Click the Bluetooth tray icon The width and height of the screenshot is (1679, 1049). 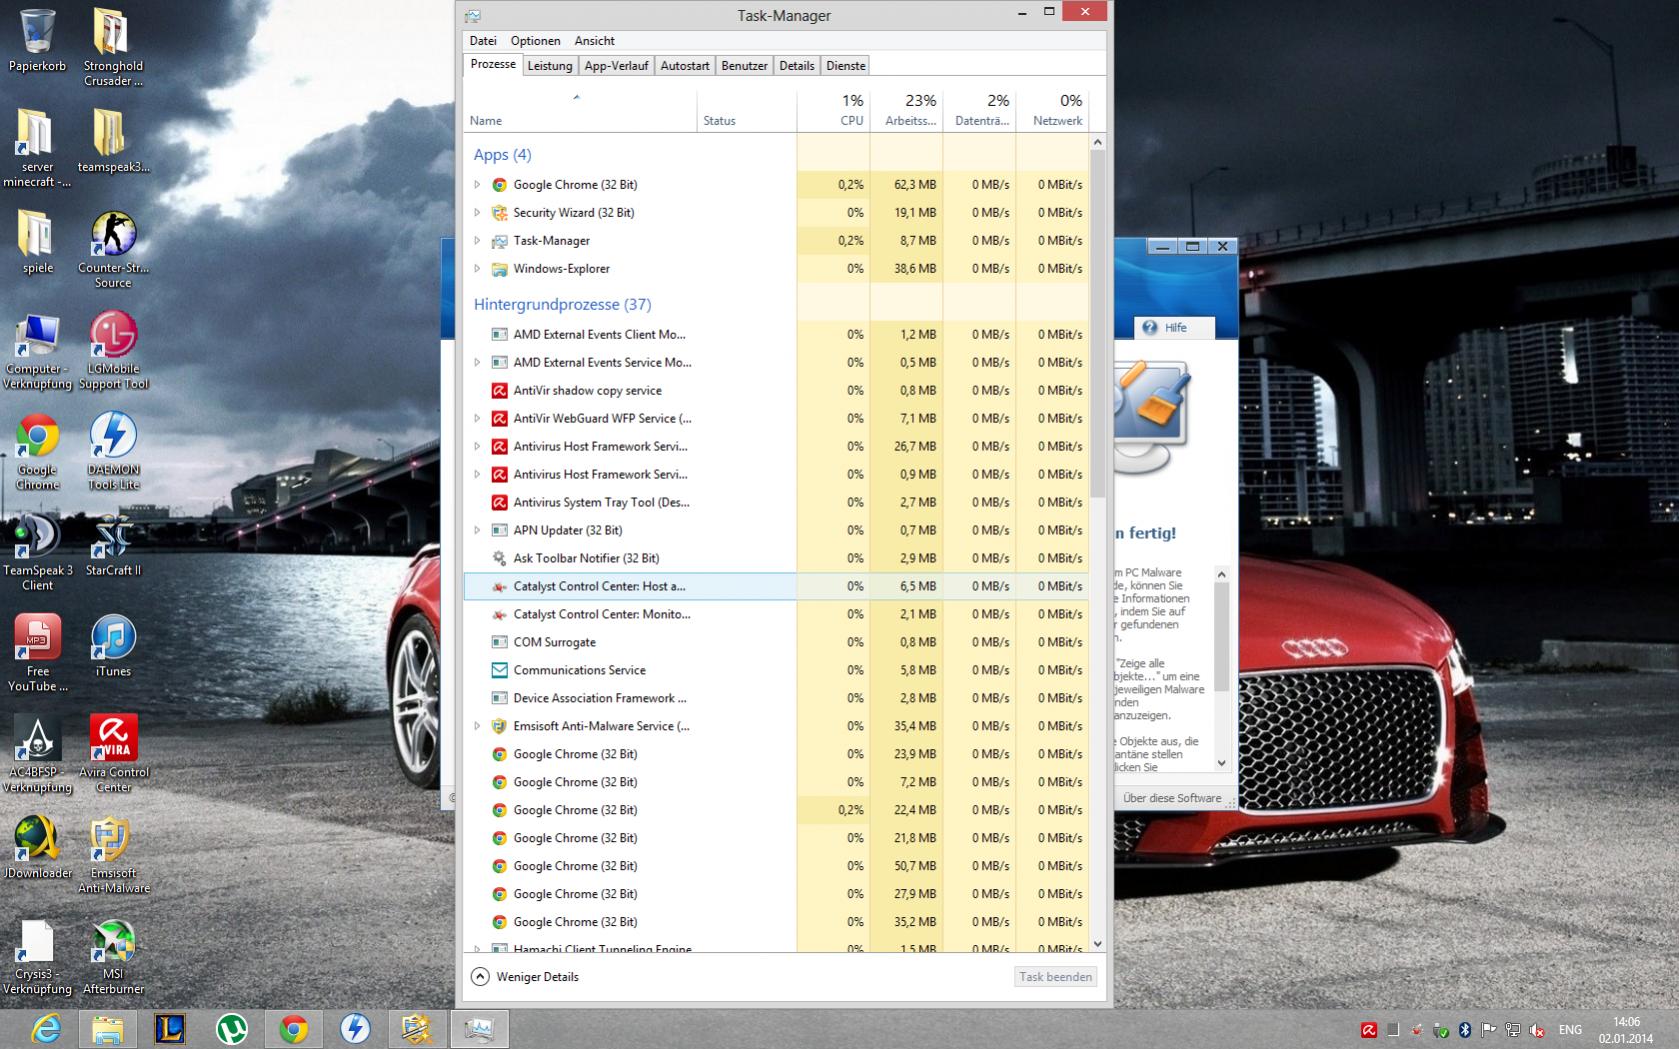coord(1465,1030)
